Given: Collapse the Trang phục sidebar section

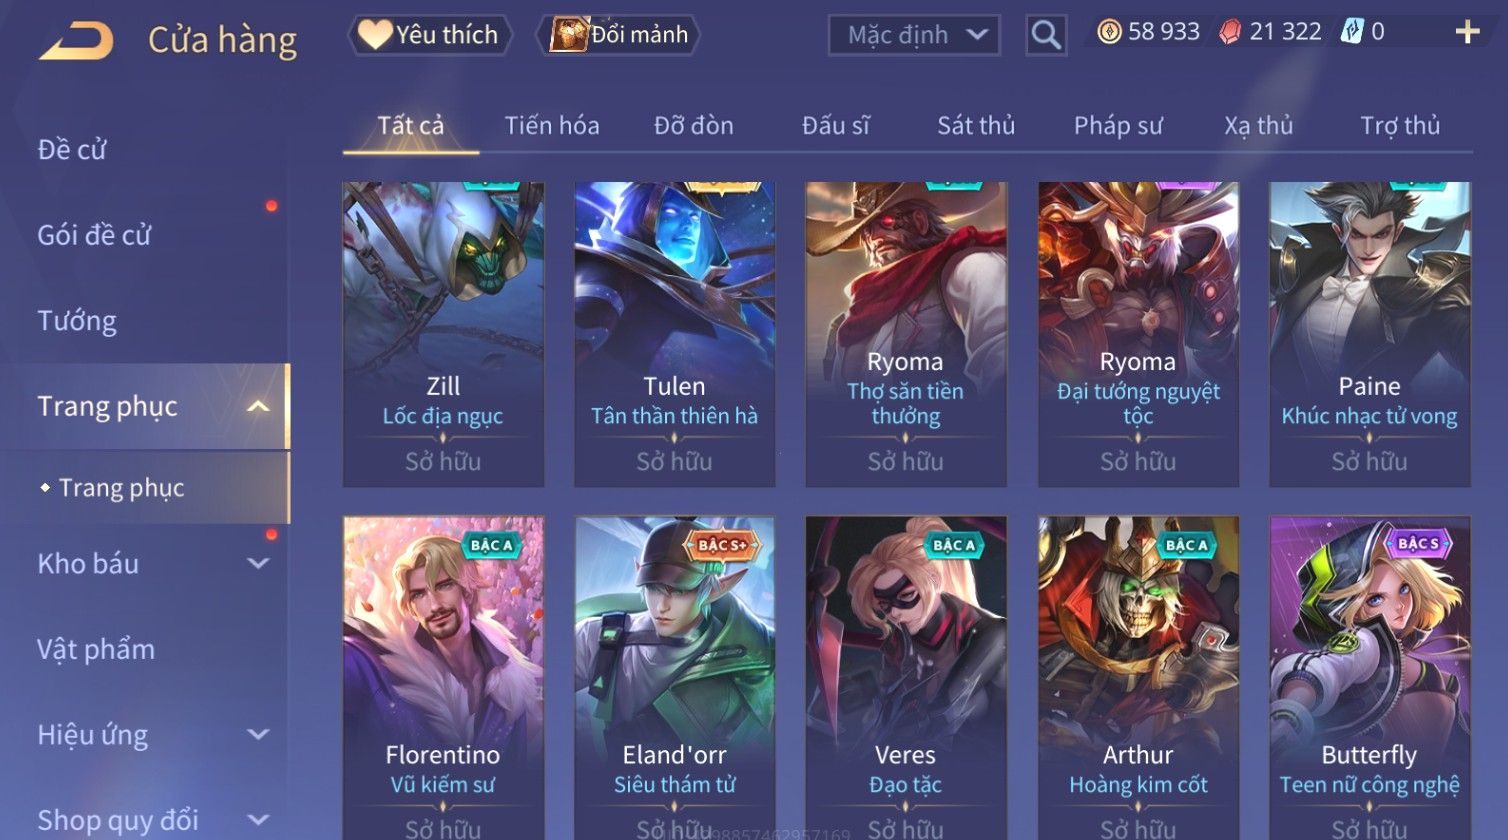Looking at the screenshot, I should [258, 406].
